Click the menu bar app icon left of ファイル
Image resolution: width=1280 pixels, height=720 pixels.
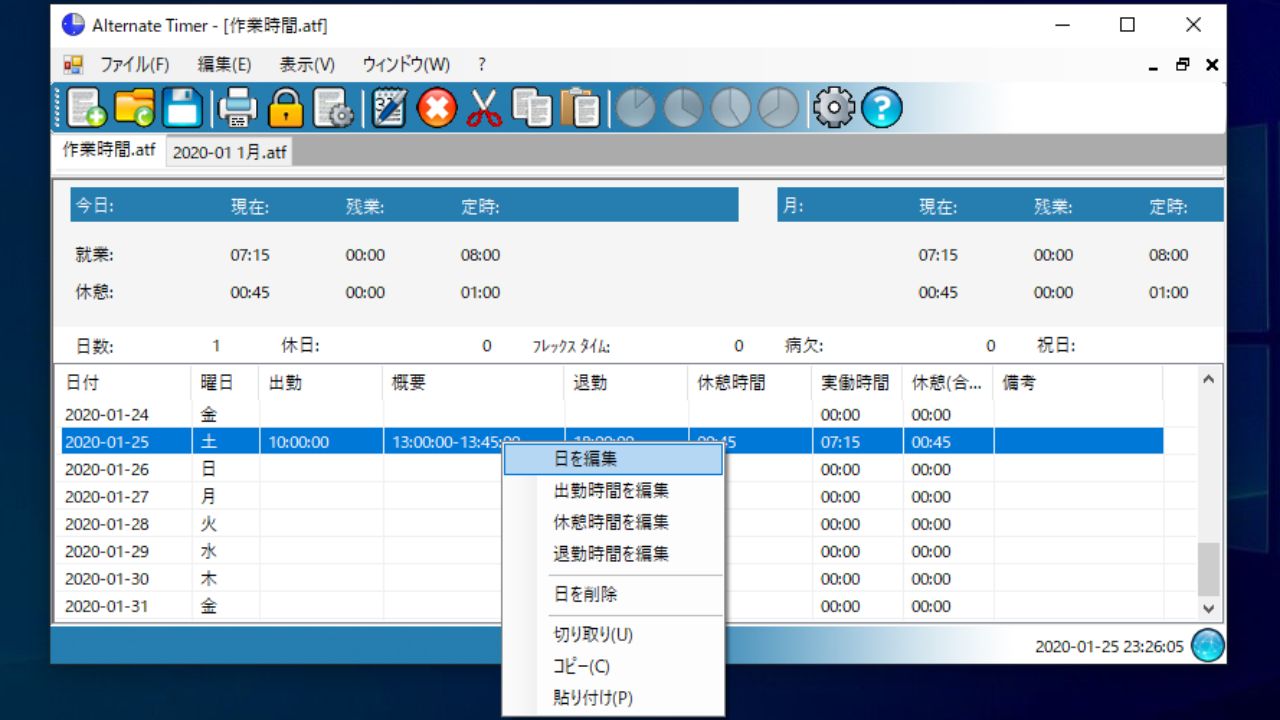pyautogui.click(x=73, y=65)
